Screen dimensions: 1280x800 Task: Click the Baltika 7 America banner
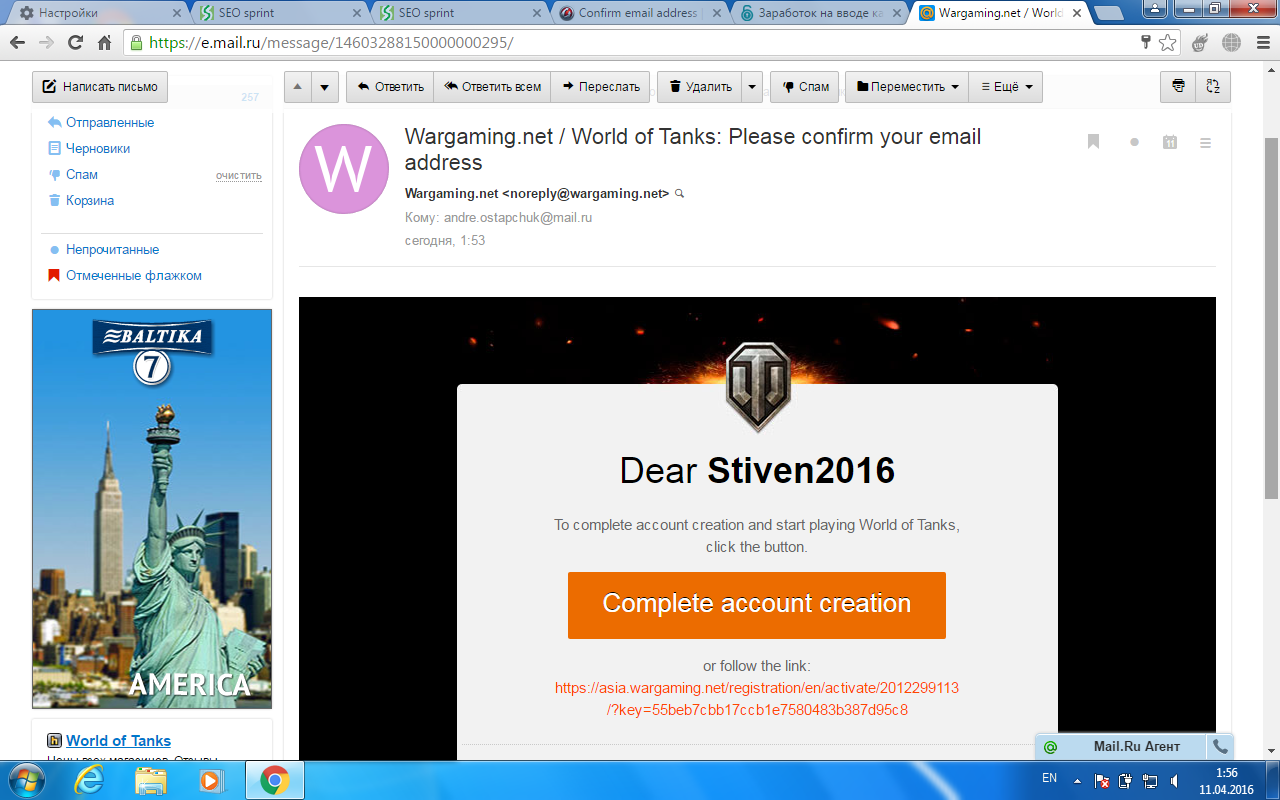click(152, 509)
